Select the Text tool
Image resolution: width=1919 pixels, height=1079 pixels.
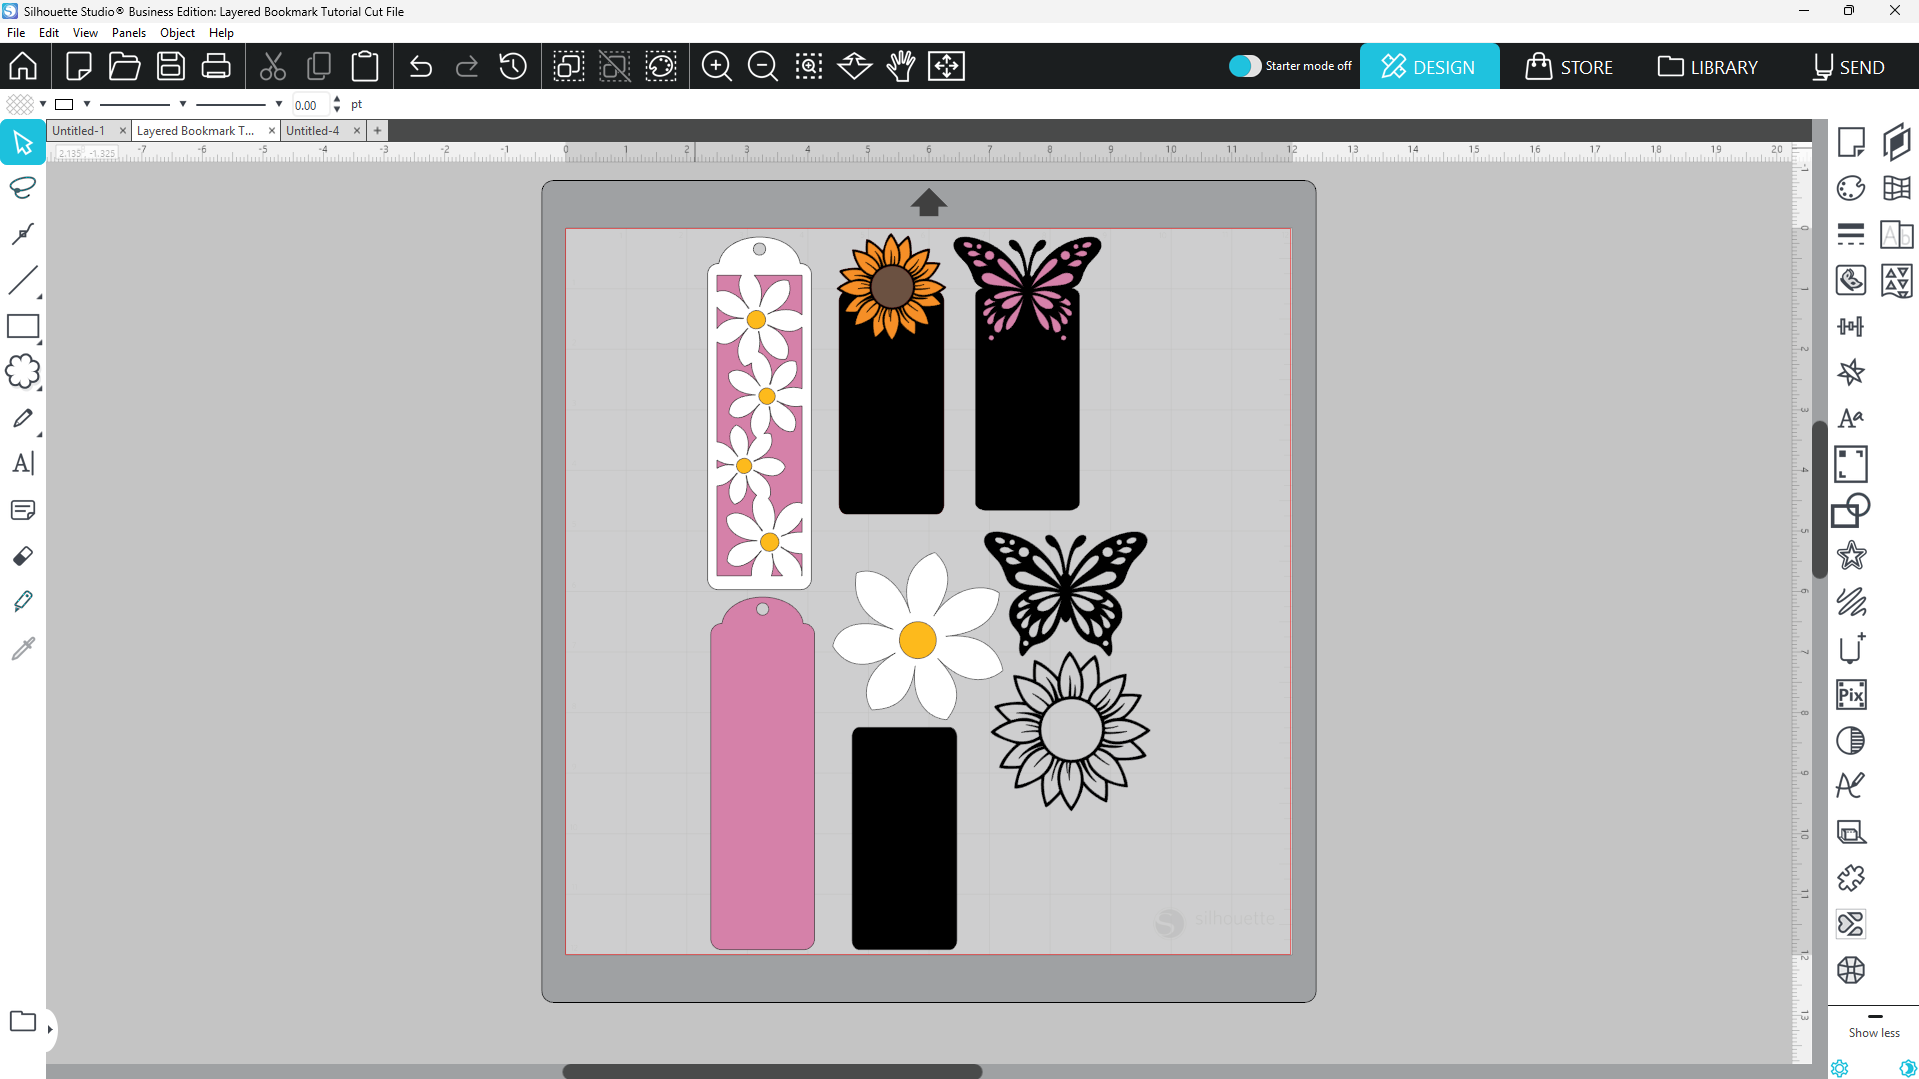pyautogui.click(x=22, y=464)
